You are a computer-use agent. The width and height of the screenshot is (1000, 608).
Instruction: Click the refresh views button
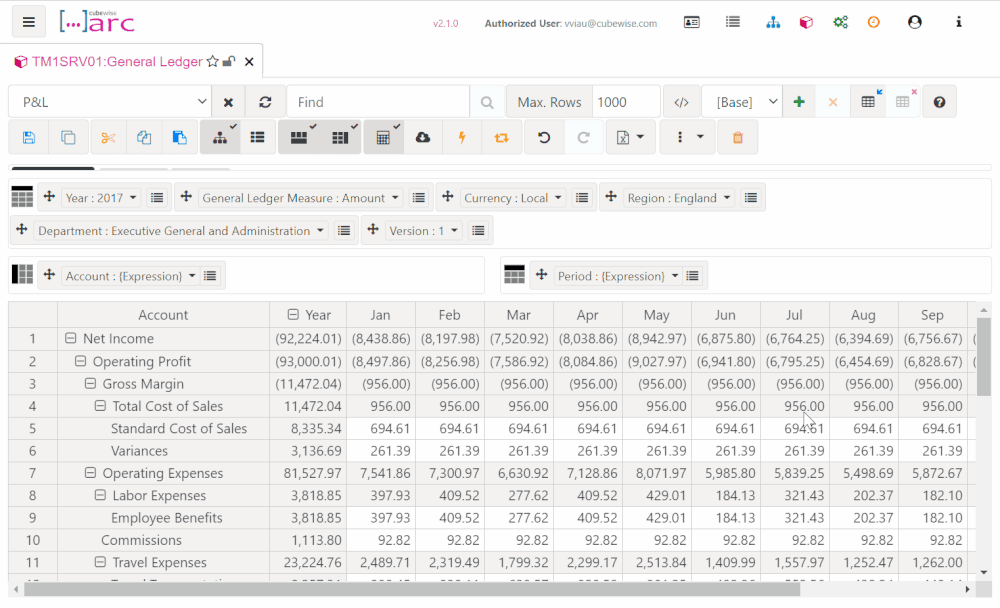265,102
